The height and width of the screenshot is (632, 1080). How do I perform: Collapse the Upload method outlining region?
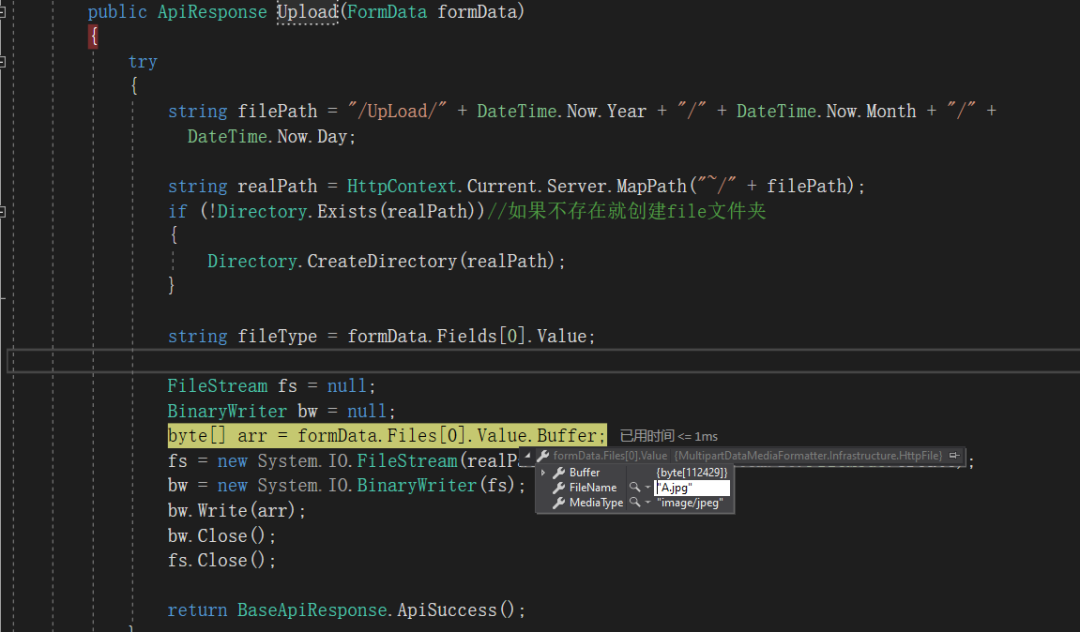(3, 11)
